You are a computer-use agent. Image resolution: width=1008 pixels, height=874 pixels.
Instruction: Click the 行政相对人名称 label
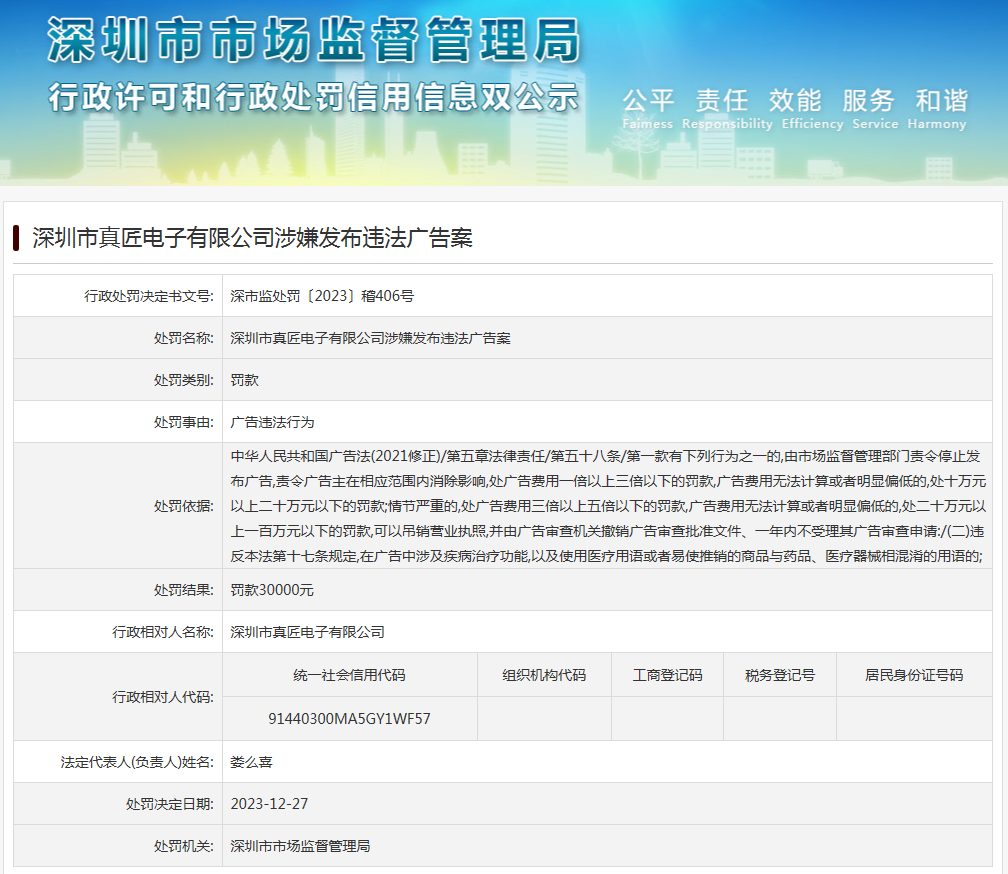pyautogui.click(x=163, y=632)
